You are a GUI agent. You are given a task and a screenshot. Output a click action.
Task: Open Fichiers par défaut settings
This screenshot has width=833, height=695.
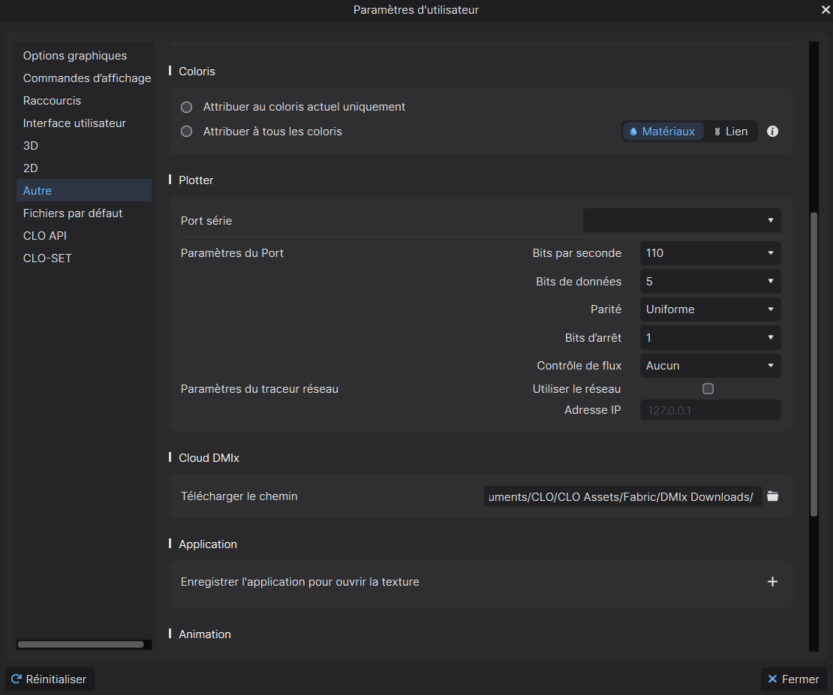tap(84, 213)
